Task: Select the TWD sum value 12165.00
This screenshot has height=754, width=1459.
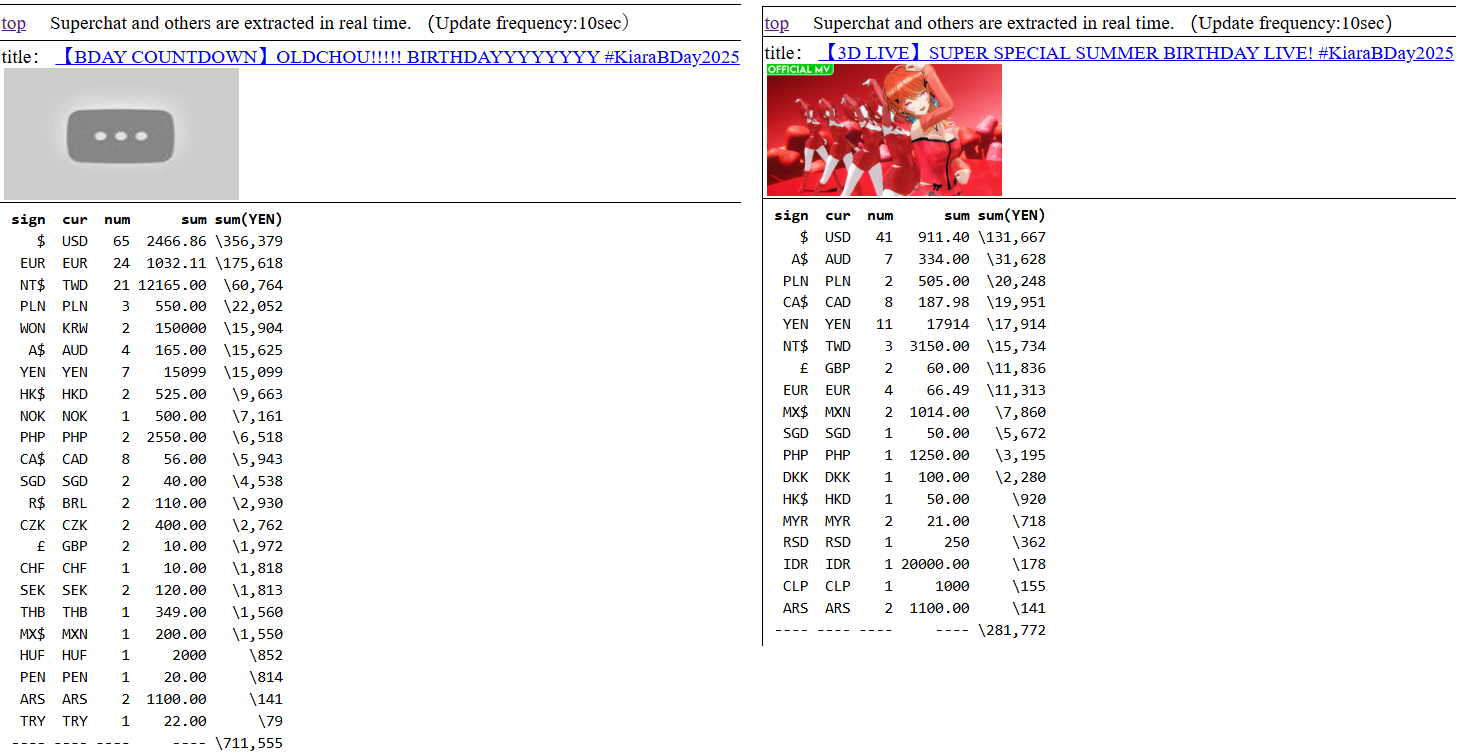Action: [173, 285]
